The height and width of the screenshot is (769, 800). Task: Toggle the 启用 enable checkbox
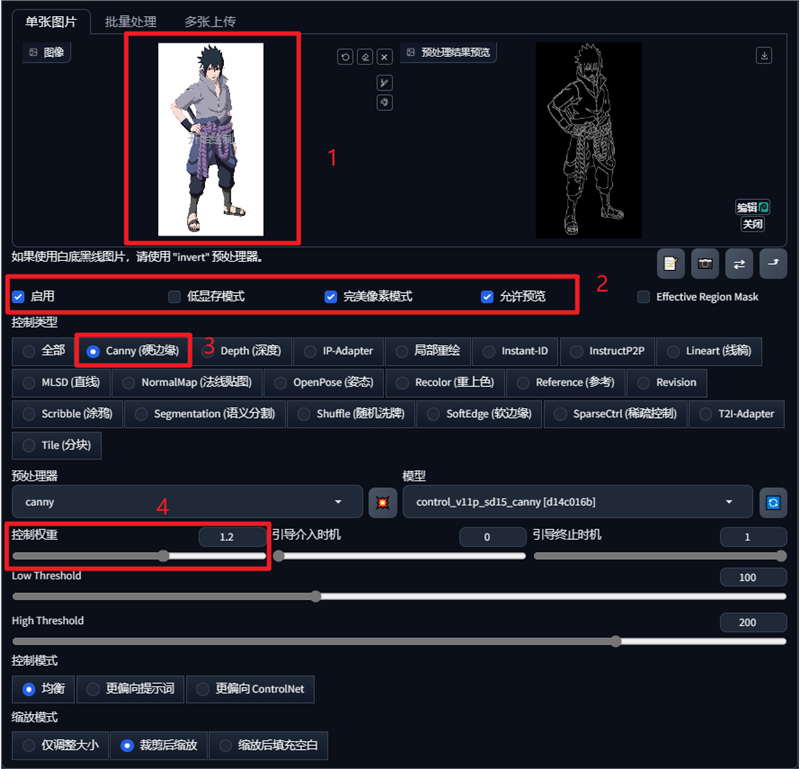tap(18, 297)
